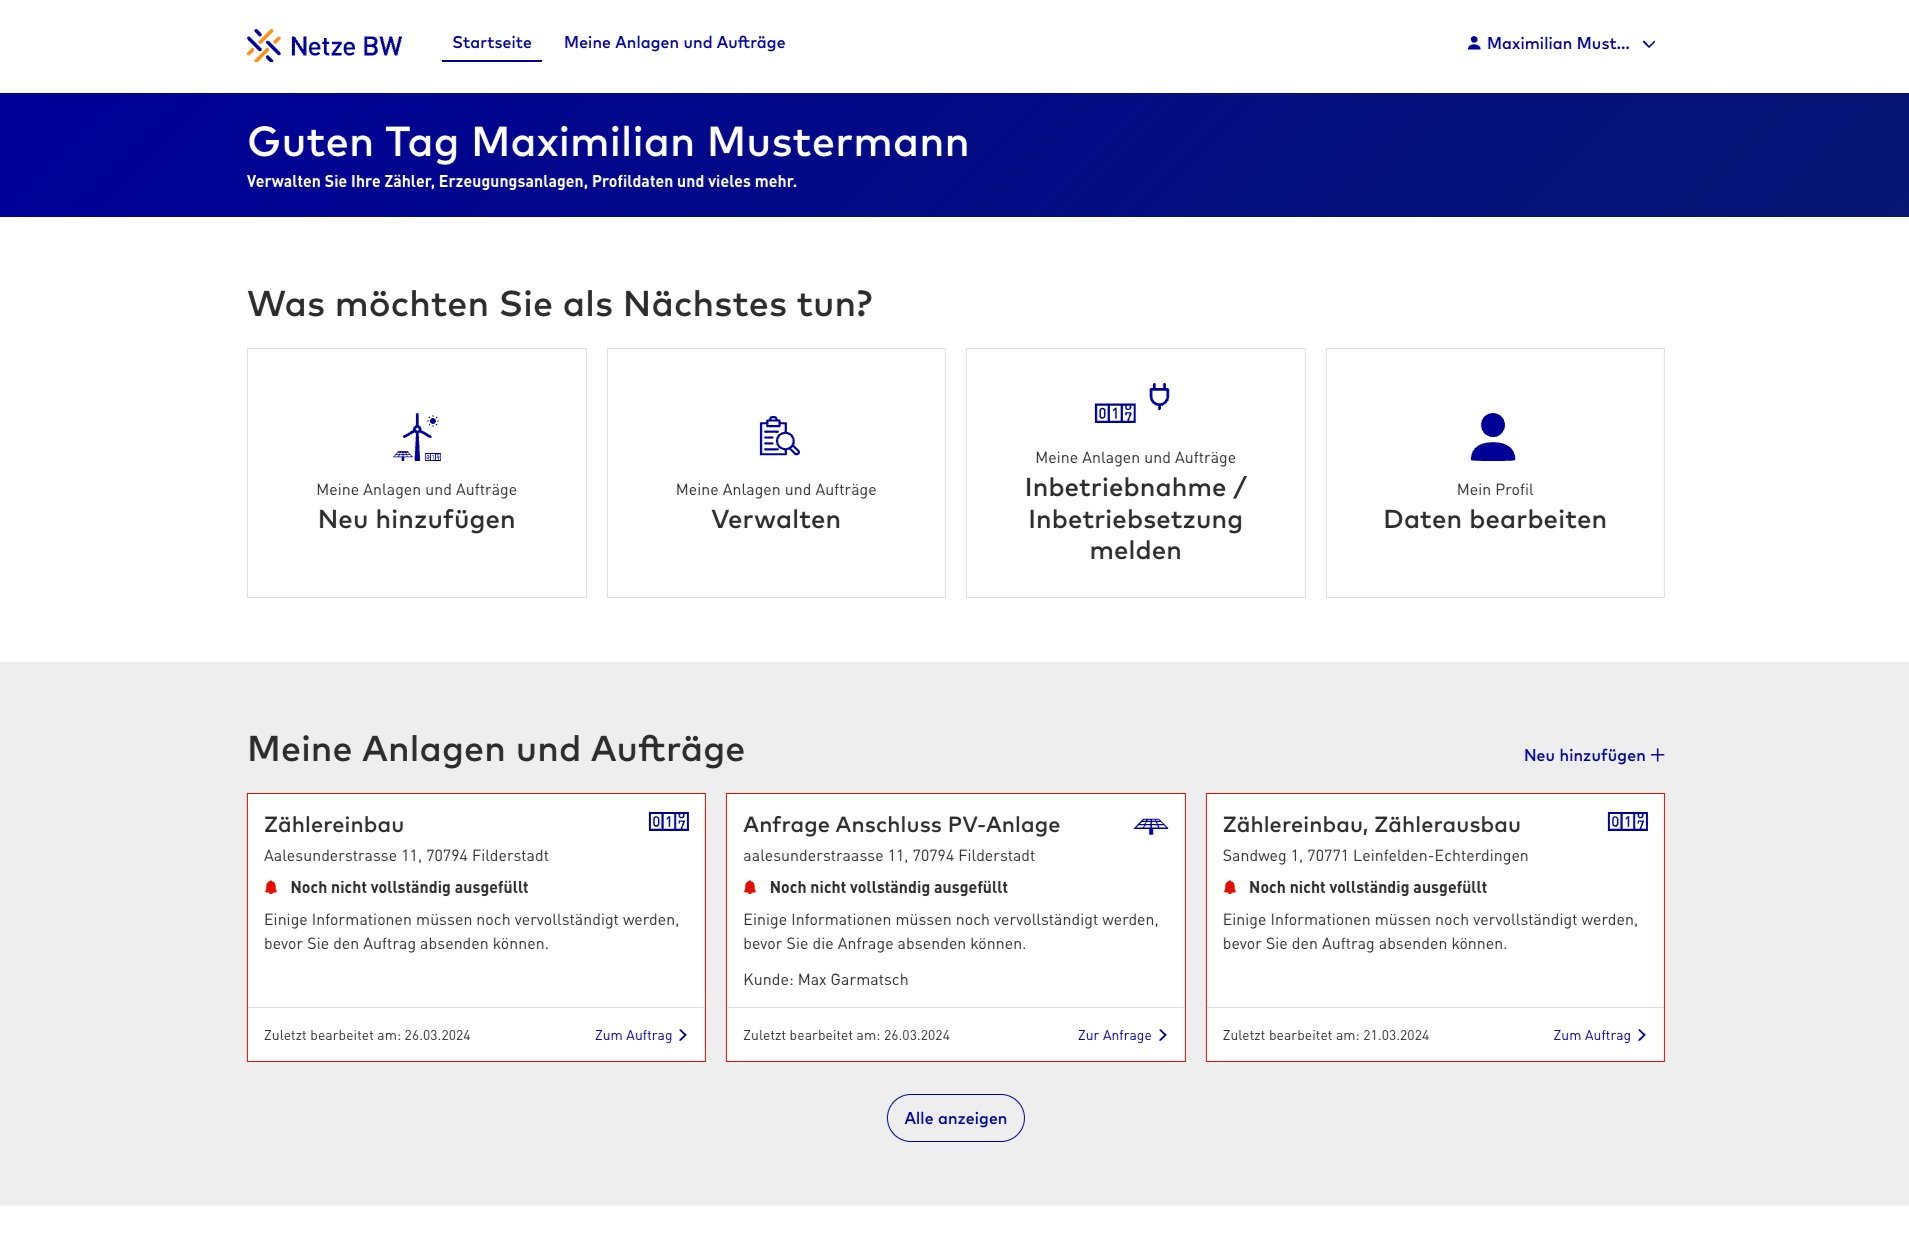Click the red bell on Sandweg 1 card
The image size is (1909, 1243).
1230,887
